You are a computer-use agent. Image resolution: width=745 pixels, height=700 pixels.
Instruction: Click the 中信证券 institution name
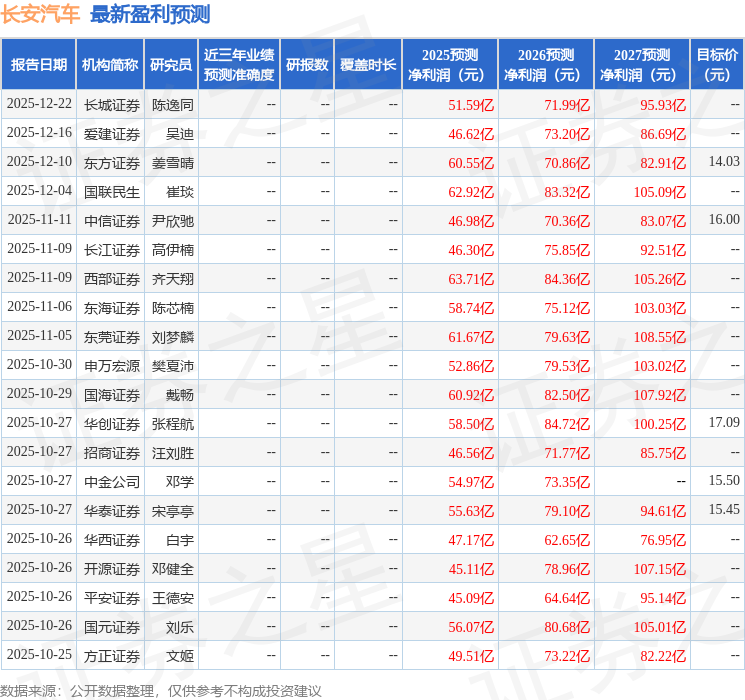112,220
